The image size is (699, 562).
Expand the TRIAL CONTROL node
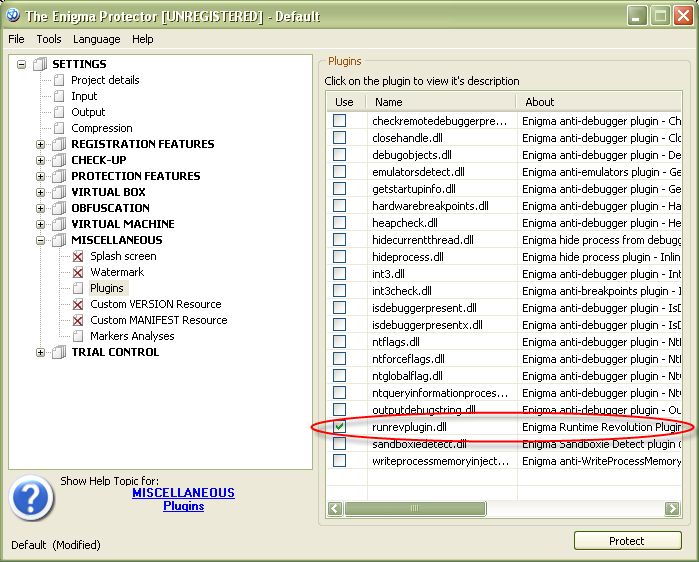click(x=40, y=353)
